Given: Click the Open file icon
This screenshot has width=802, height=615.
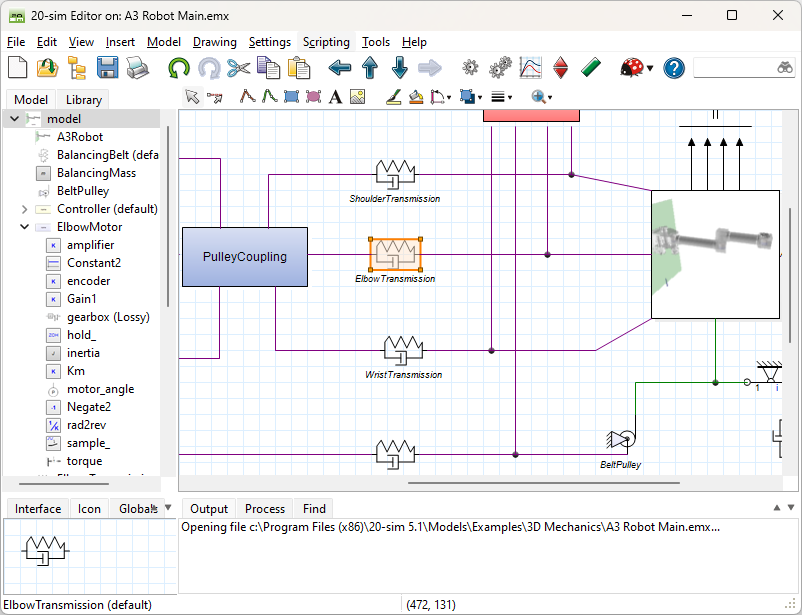Looking at the screenshot, I should (46, 68).
